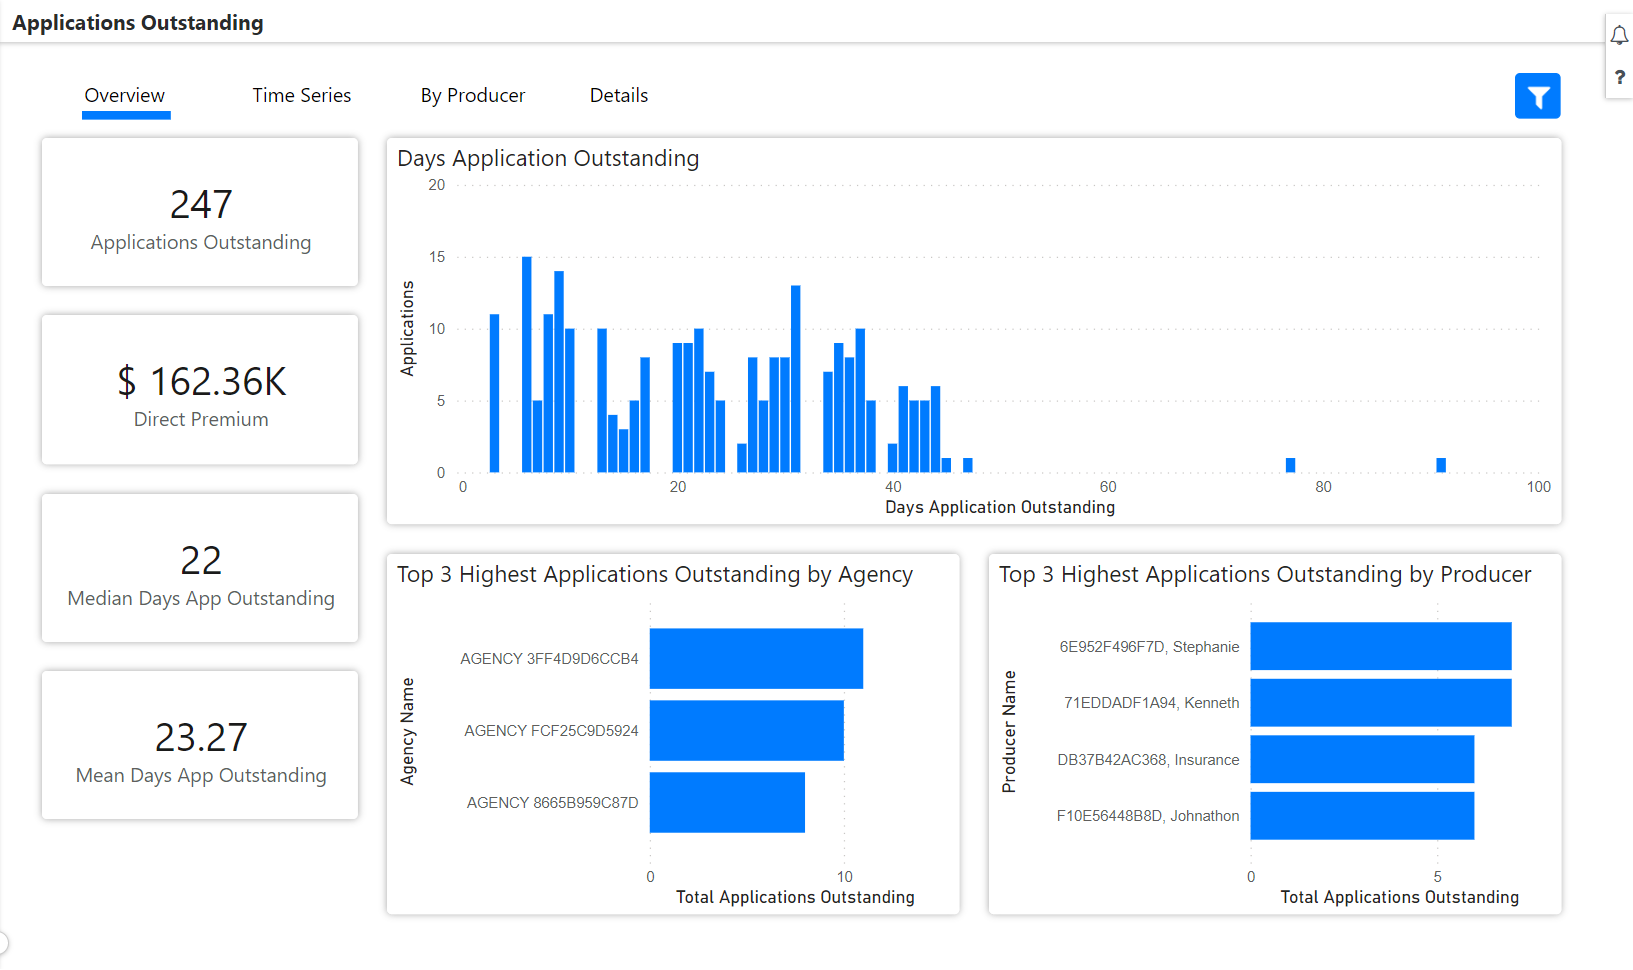
Task: Click the notification bell icon
Action: pos(1620,35)
